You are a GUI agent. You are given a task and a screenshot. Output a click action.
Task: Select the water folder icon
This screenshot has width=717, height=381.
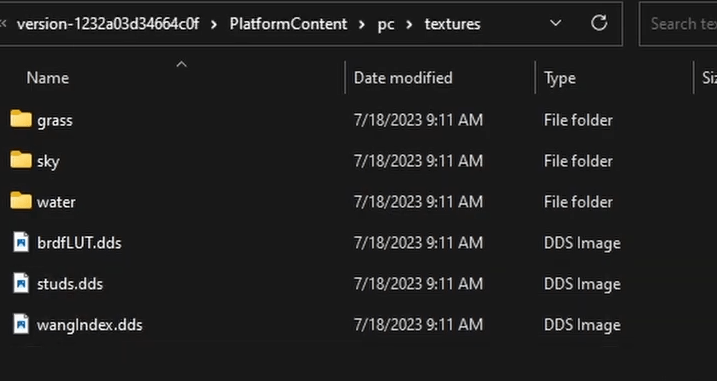point(21,200)
